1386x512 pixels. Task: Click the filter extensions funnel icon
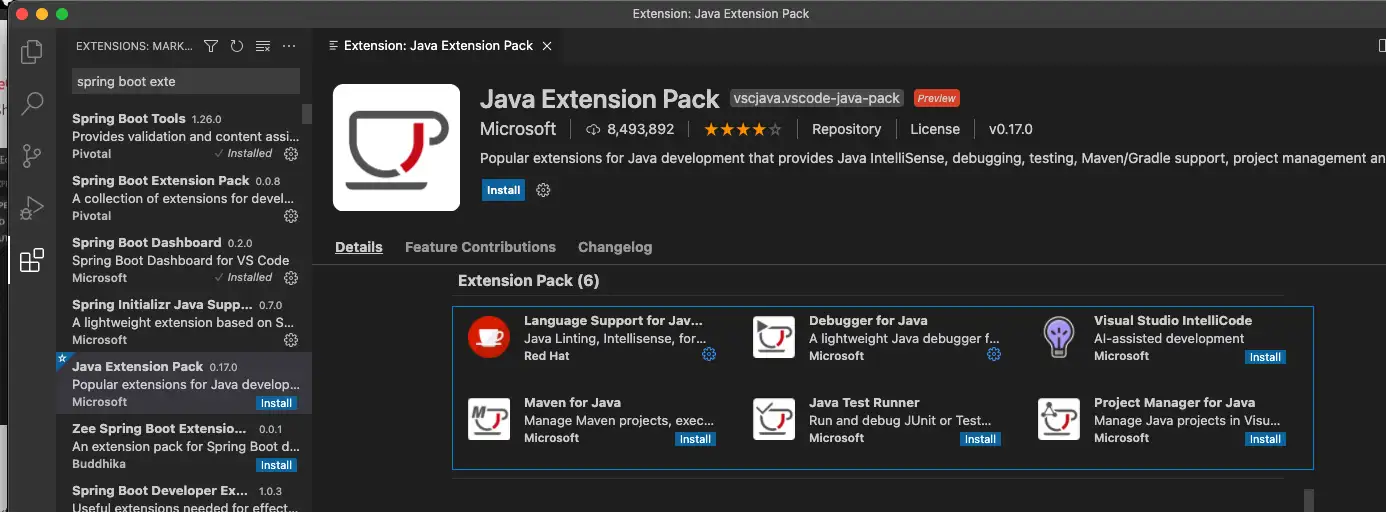(x=211, y=46)
